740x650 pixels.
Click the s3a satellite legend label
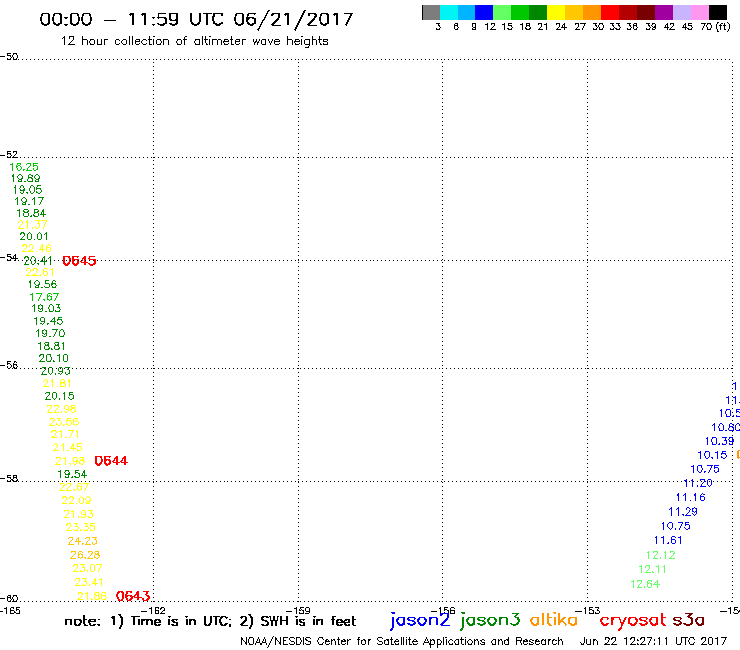pos(688,620)
